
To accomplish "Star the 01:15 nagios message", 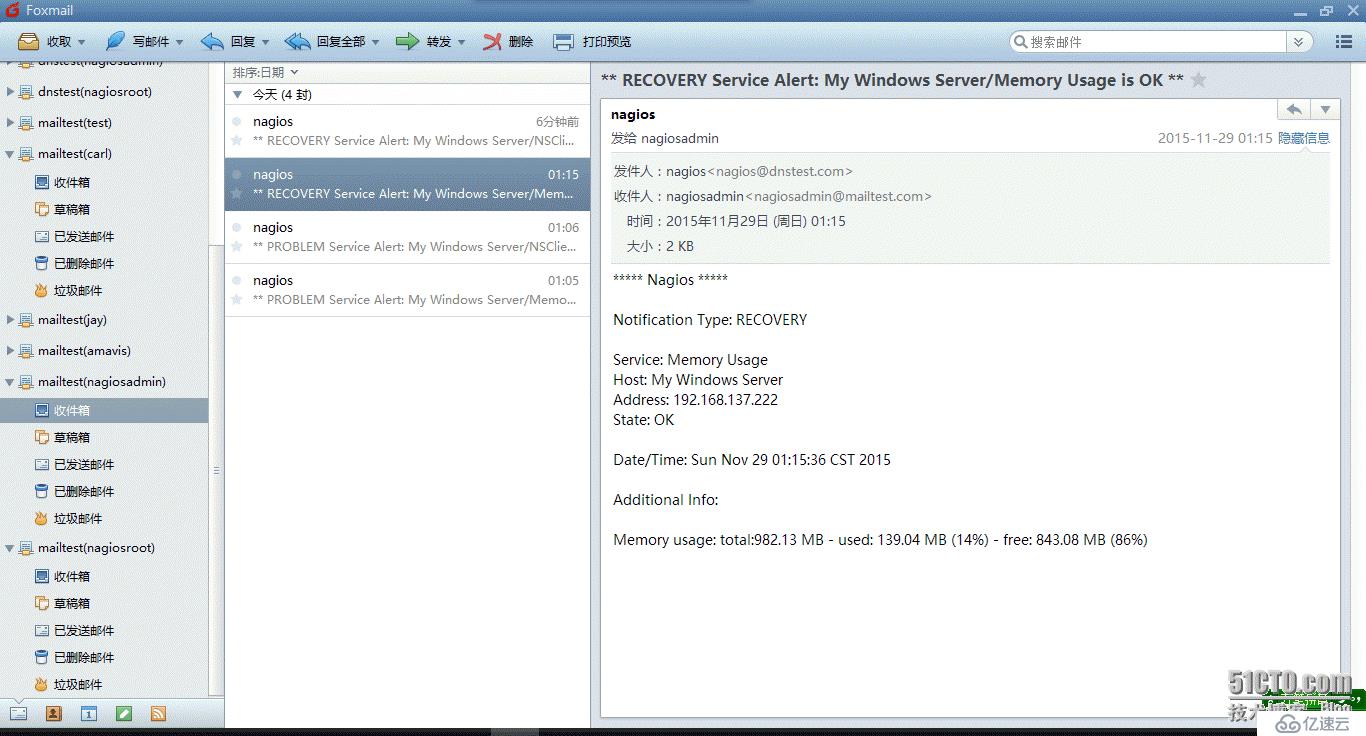I will 237,194.
